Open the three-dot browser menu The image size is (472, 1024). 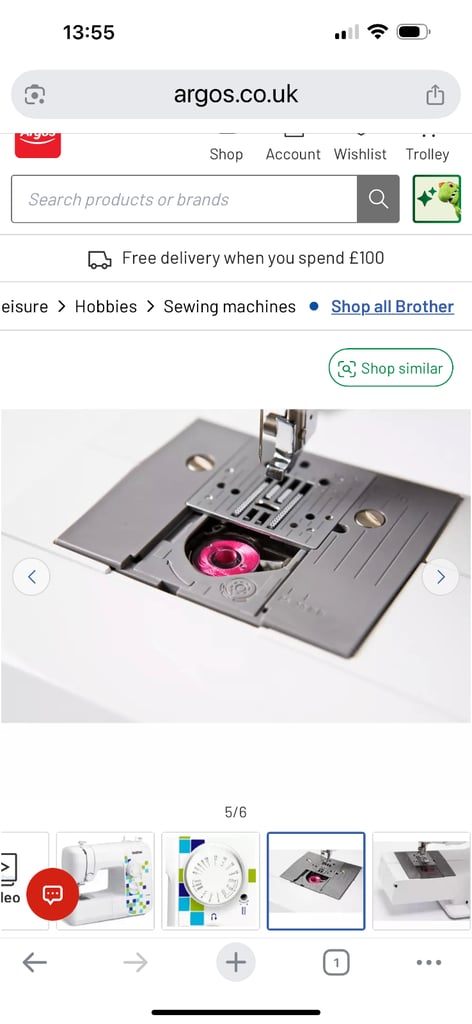click(x=429, y=962)
